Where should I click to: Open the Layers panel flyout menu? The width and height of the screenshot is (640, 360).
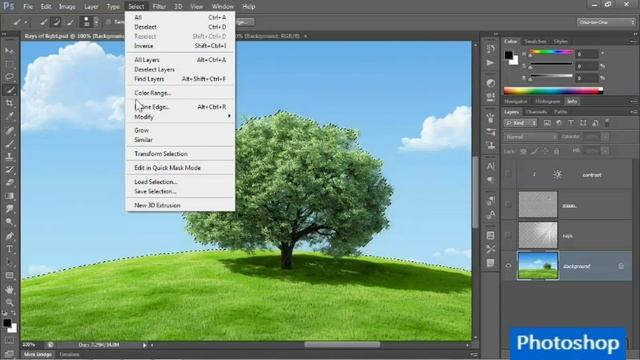[x=633, y=112]
